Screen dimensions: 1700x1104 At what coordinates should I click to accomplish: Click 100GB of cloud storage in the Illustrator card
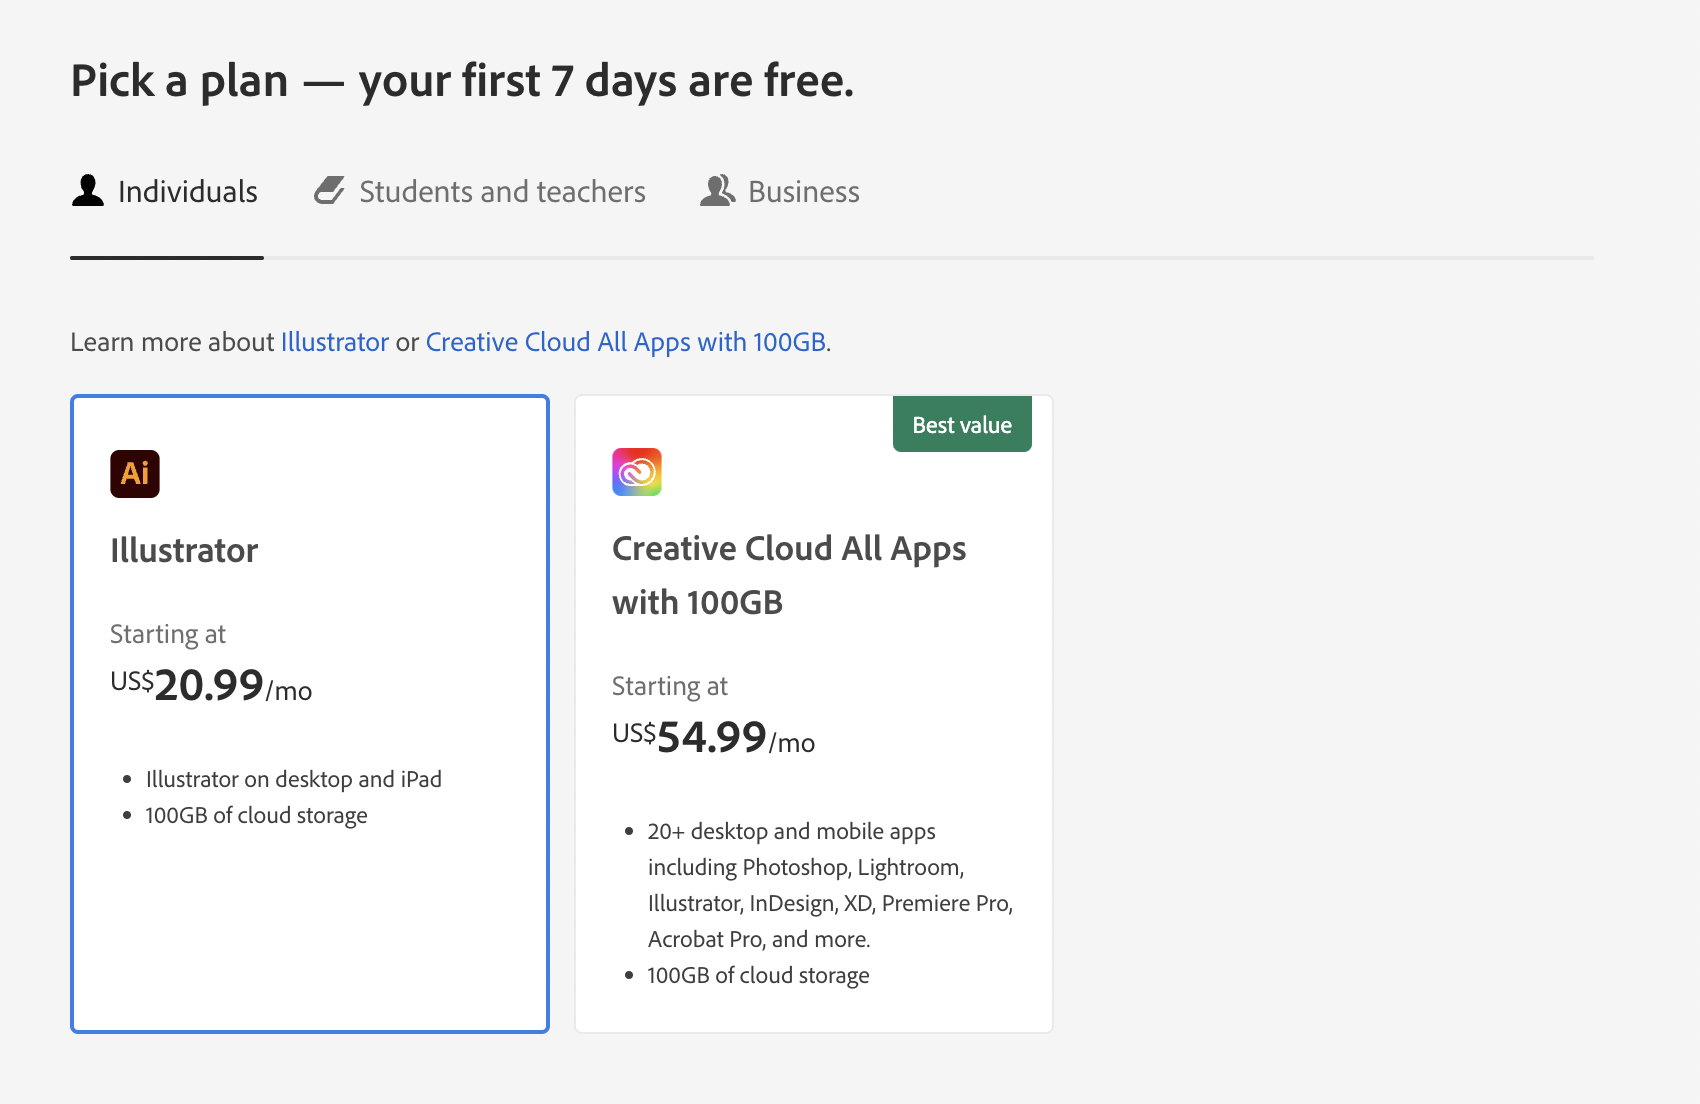(256, 815)
